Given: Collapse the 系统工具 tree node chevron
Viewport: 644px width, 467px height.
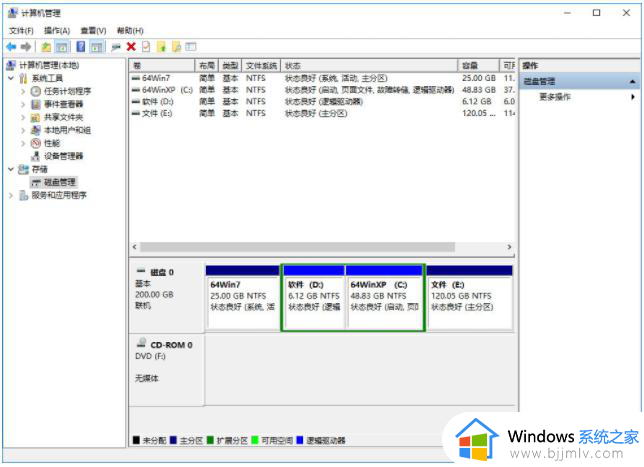Looking at the screenshot, I should tap(11, 78).
